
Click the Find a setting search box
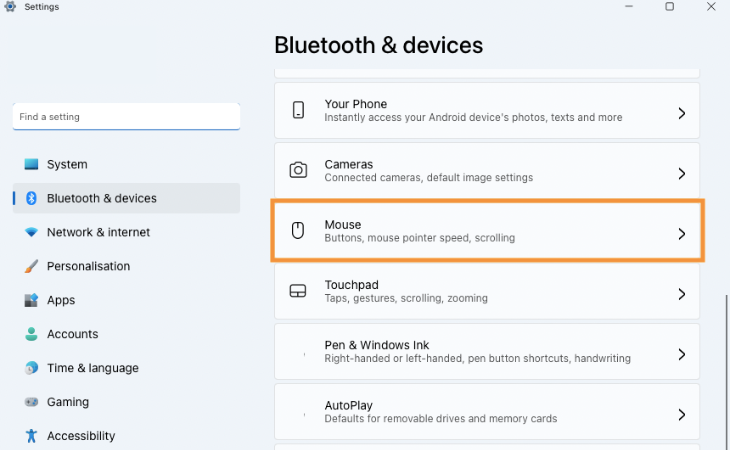pyautogui.click(x=126, y=116)
